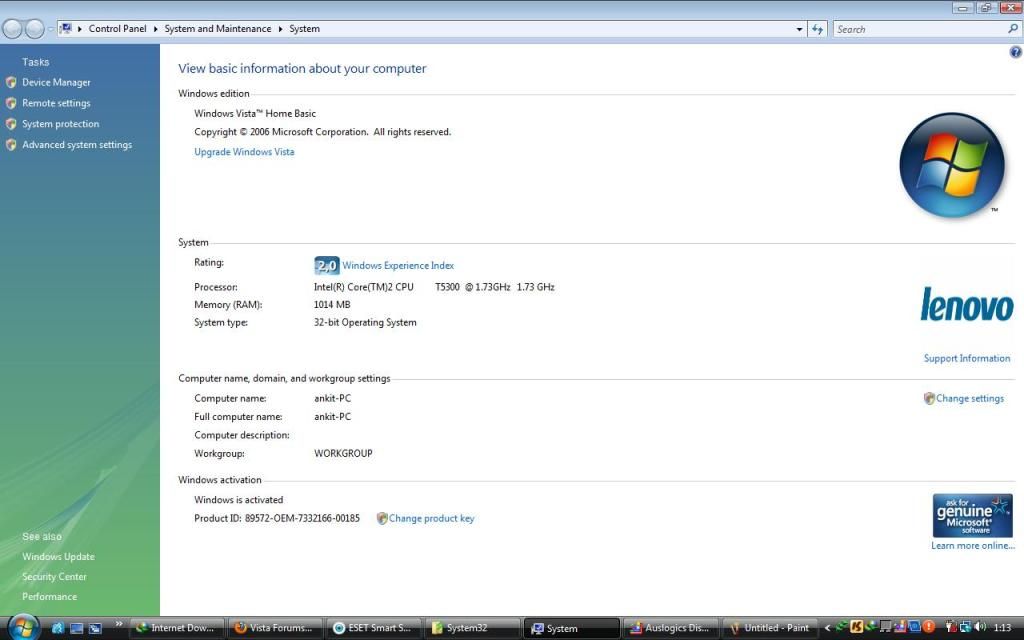The image size is (1024, 640).
Task: Open Device Manager from Tasks
Action: click(x=56, y=82)
